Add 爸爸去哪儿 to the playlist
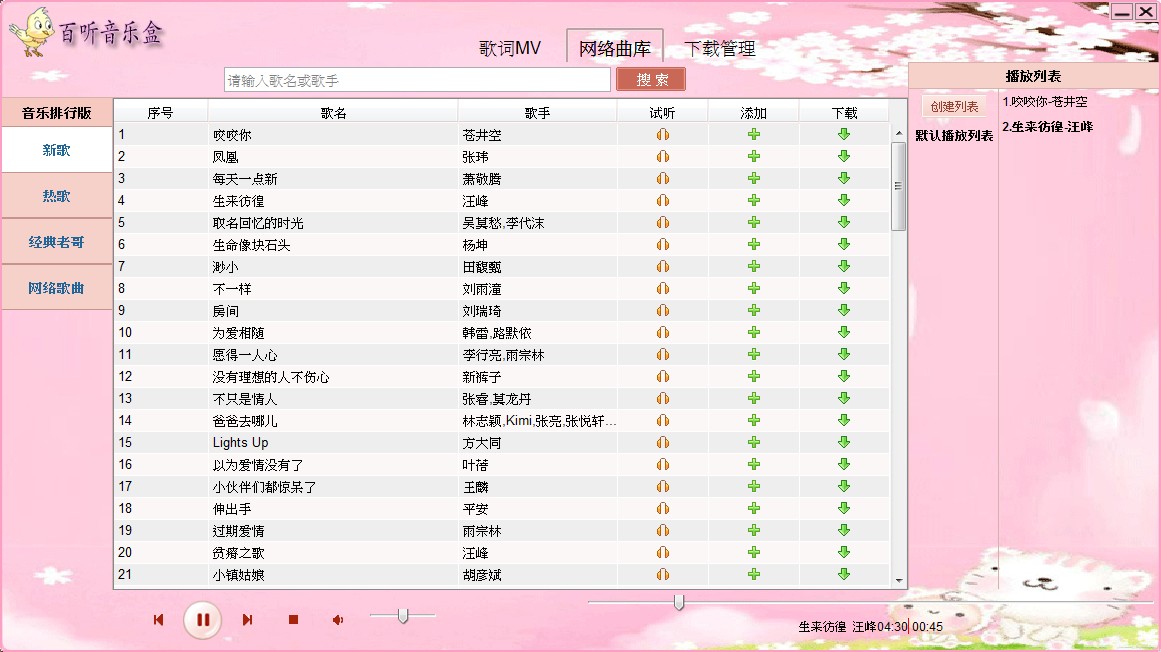This screenshot has width=1161, height=652. [754, 420]
